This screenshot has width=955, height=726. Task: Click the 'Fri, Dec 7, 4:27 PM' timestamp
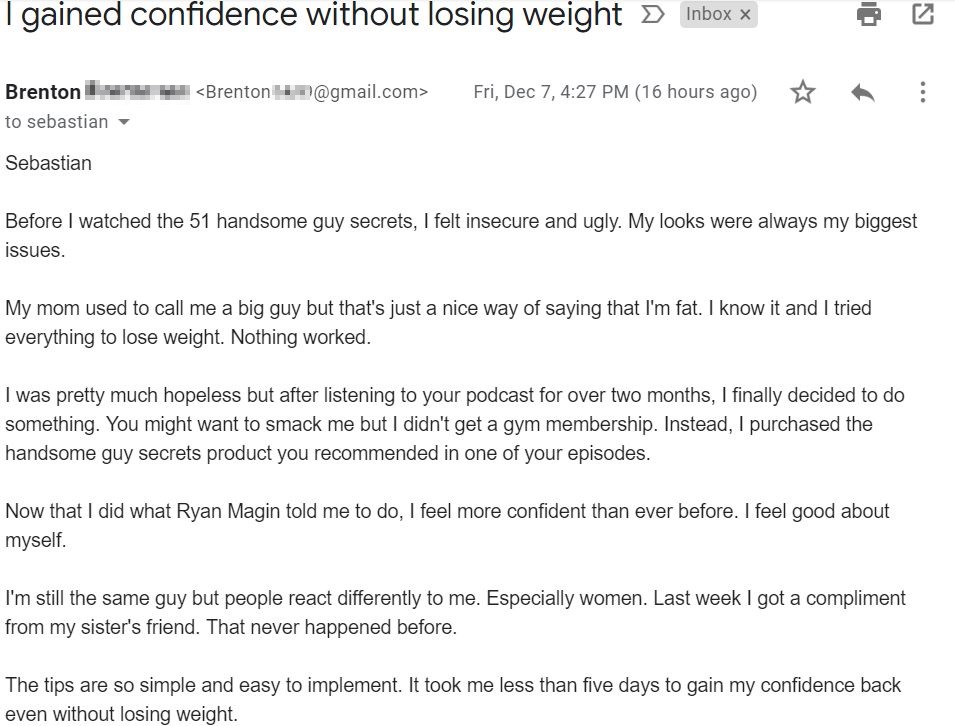pyautogui.click(x=551, y=92)
